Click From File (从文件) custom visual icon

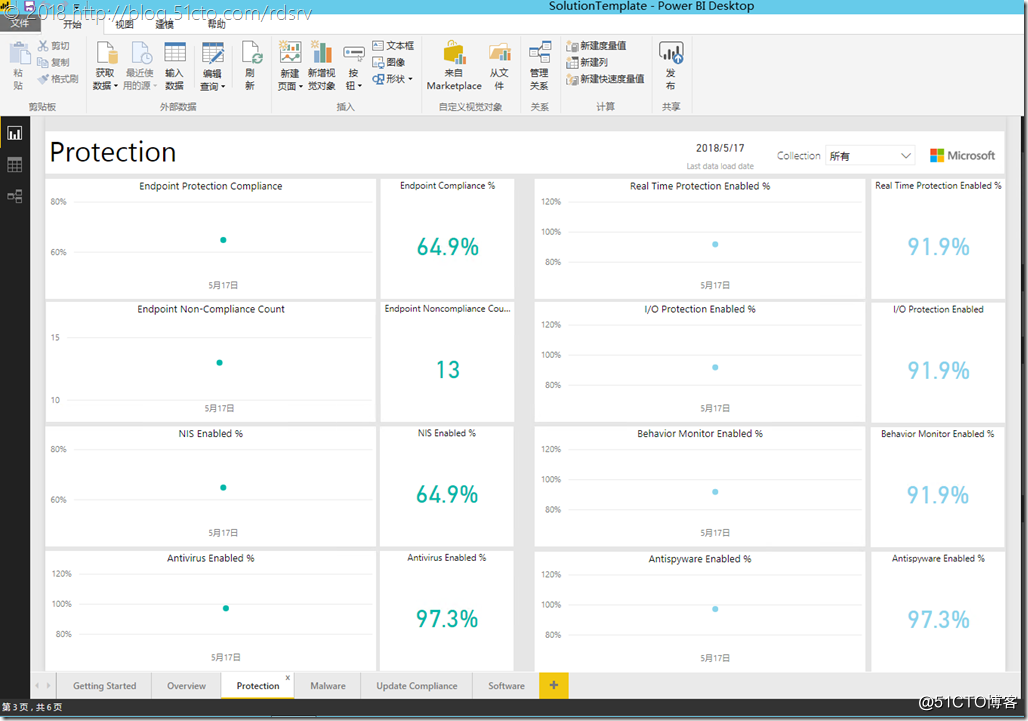click(x=500, y=54)
